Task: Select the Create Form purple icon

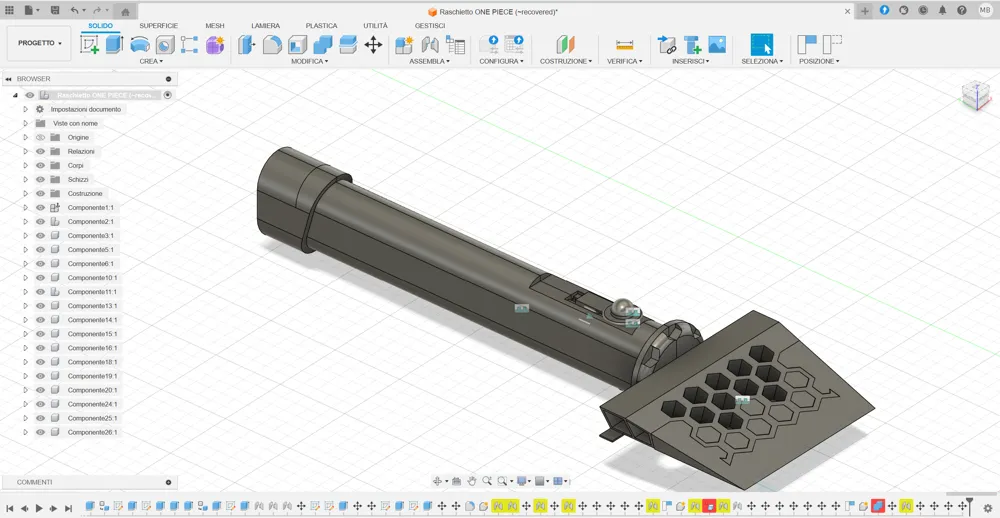Action: coord(215,45)
